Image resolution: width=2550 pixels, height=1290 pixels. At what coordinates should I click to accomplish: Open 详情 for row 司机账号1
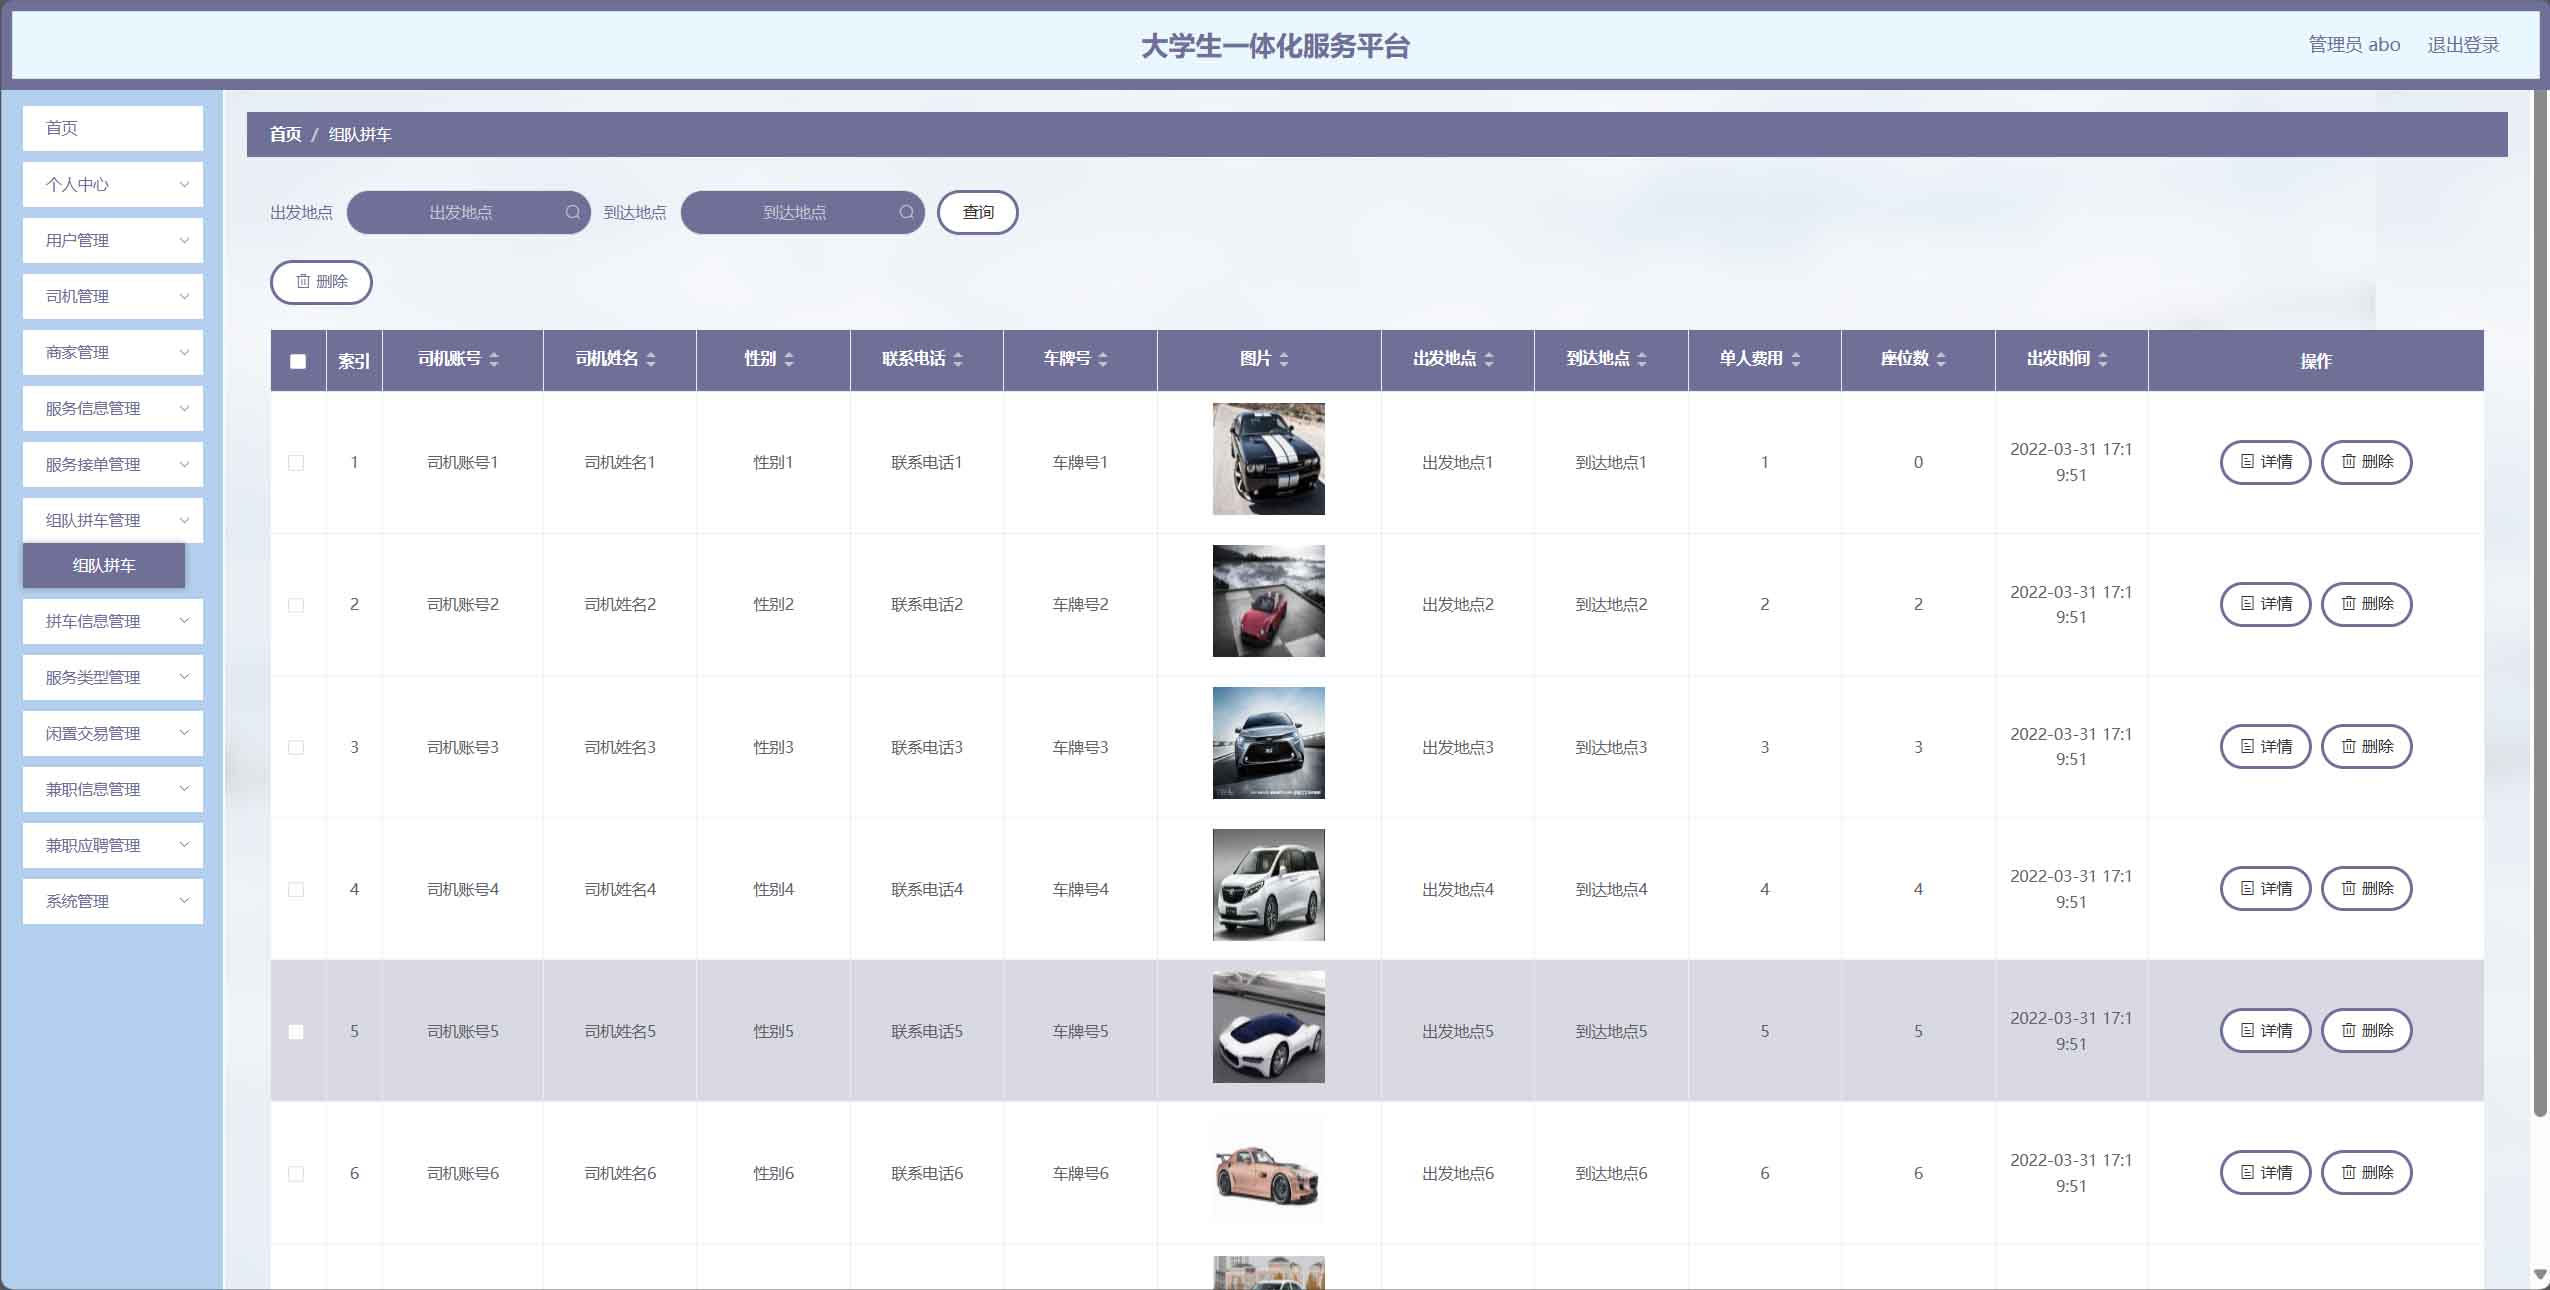2265,462
